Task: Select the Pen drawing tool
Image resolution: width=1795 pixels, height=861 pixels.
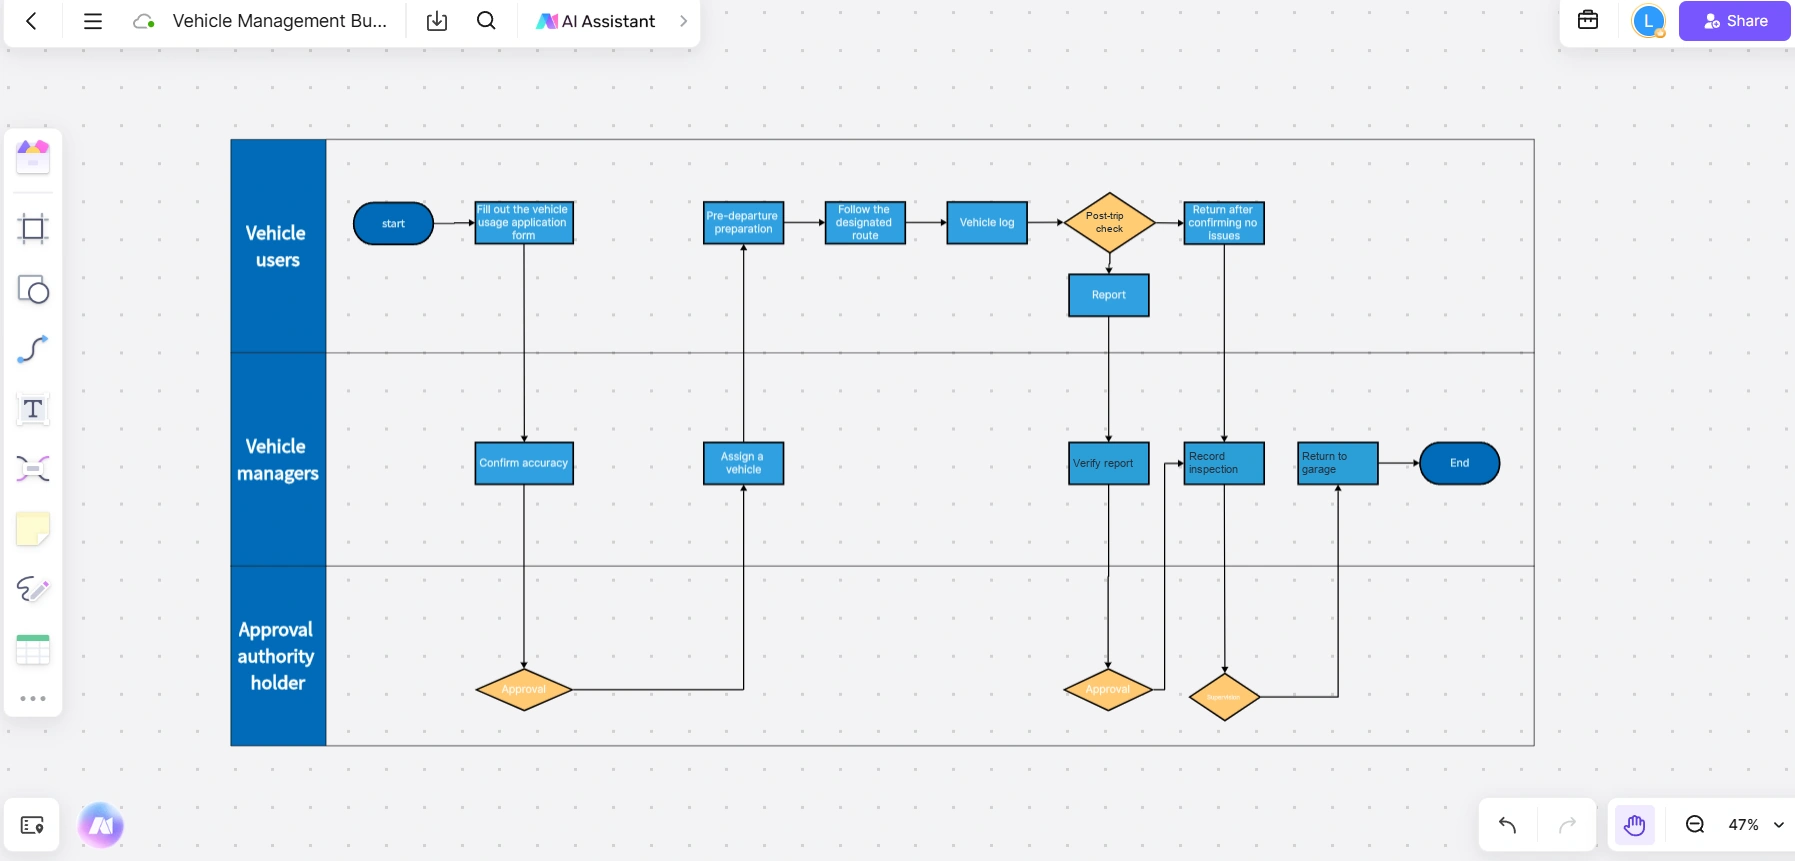Action: (33, 589)
